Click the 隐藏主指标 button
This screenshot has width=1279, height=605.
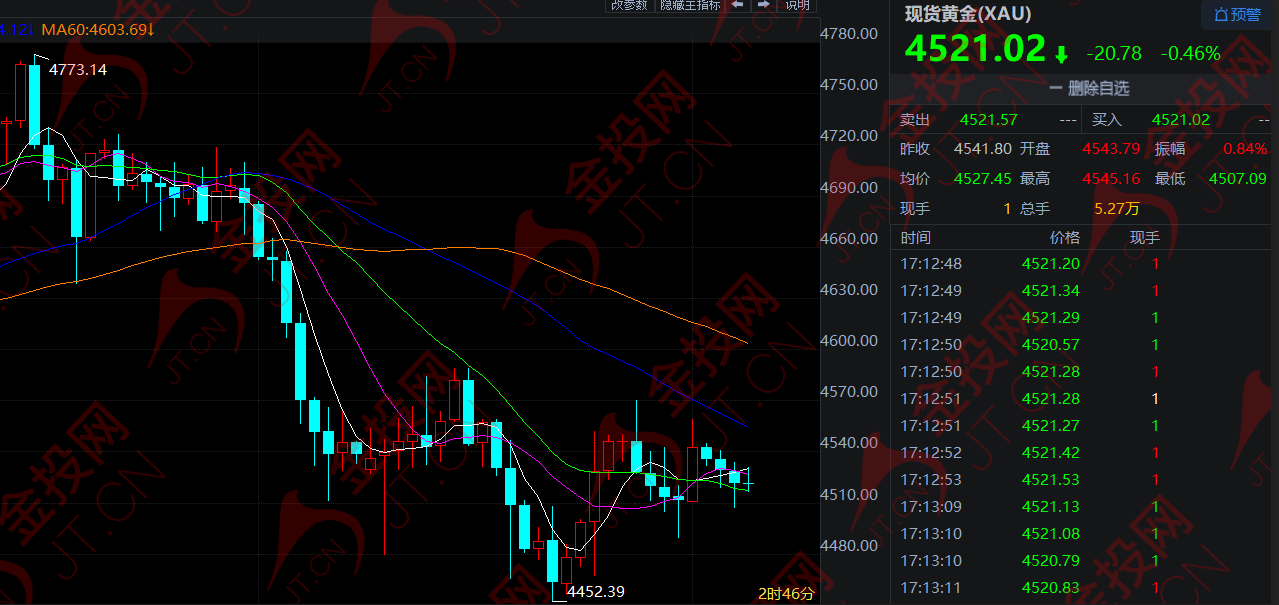[690, 4]
